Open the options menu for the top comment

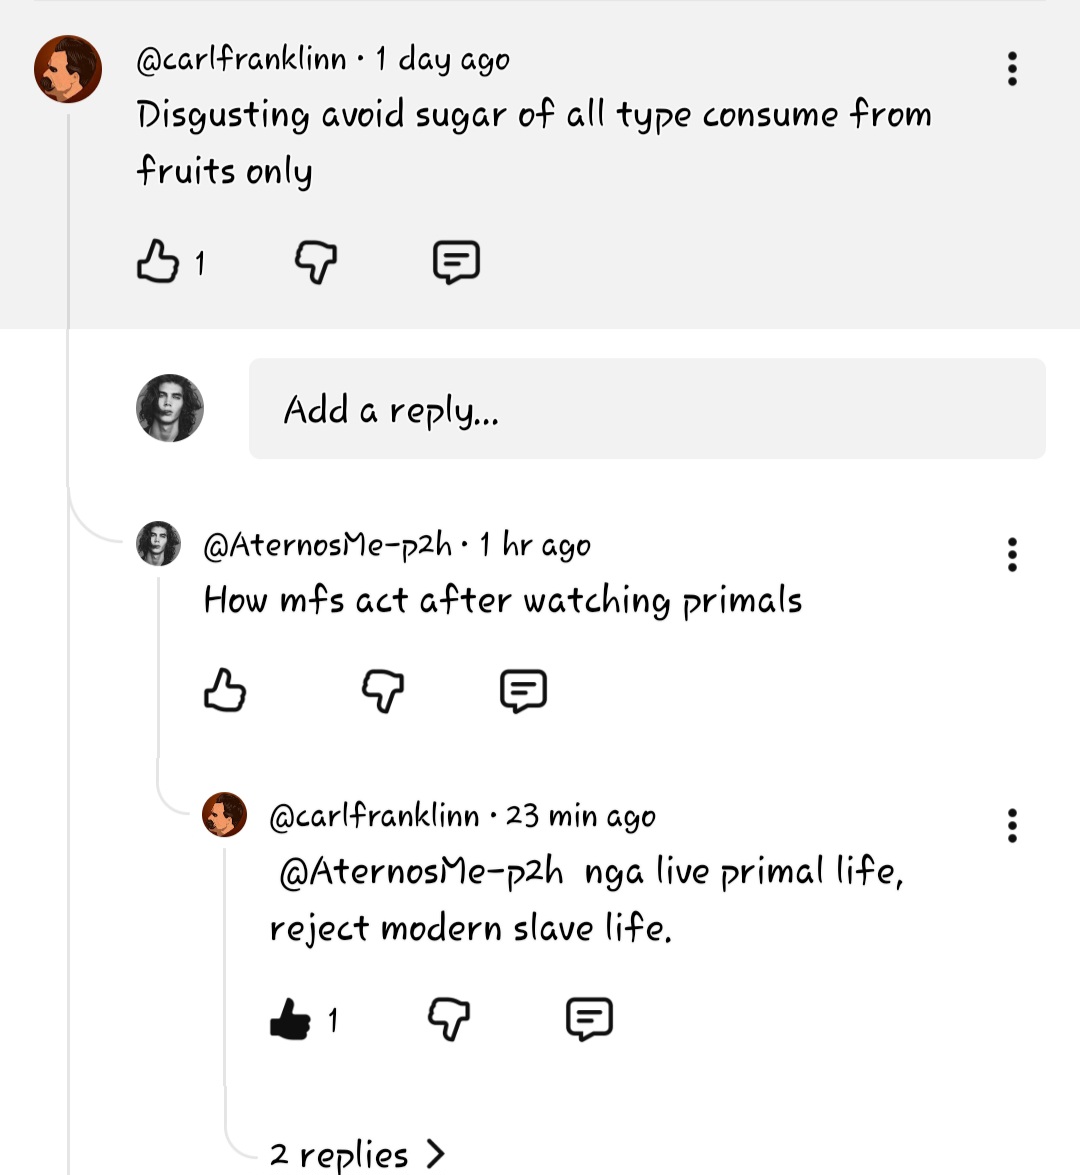(x=1012, y=68)
